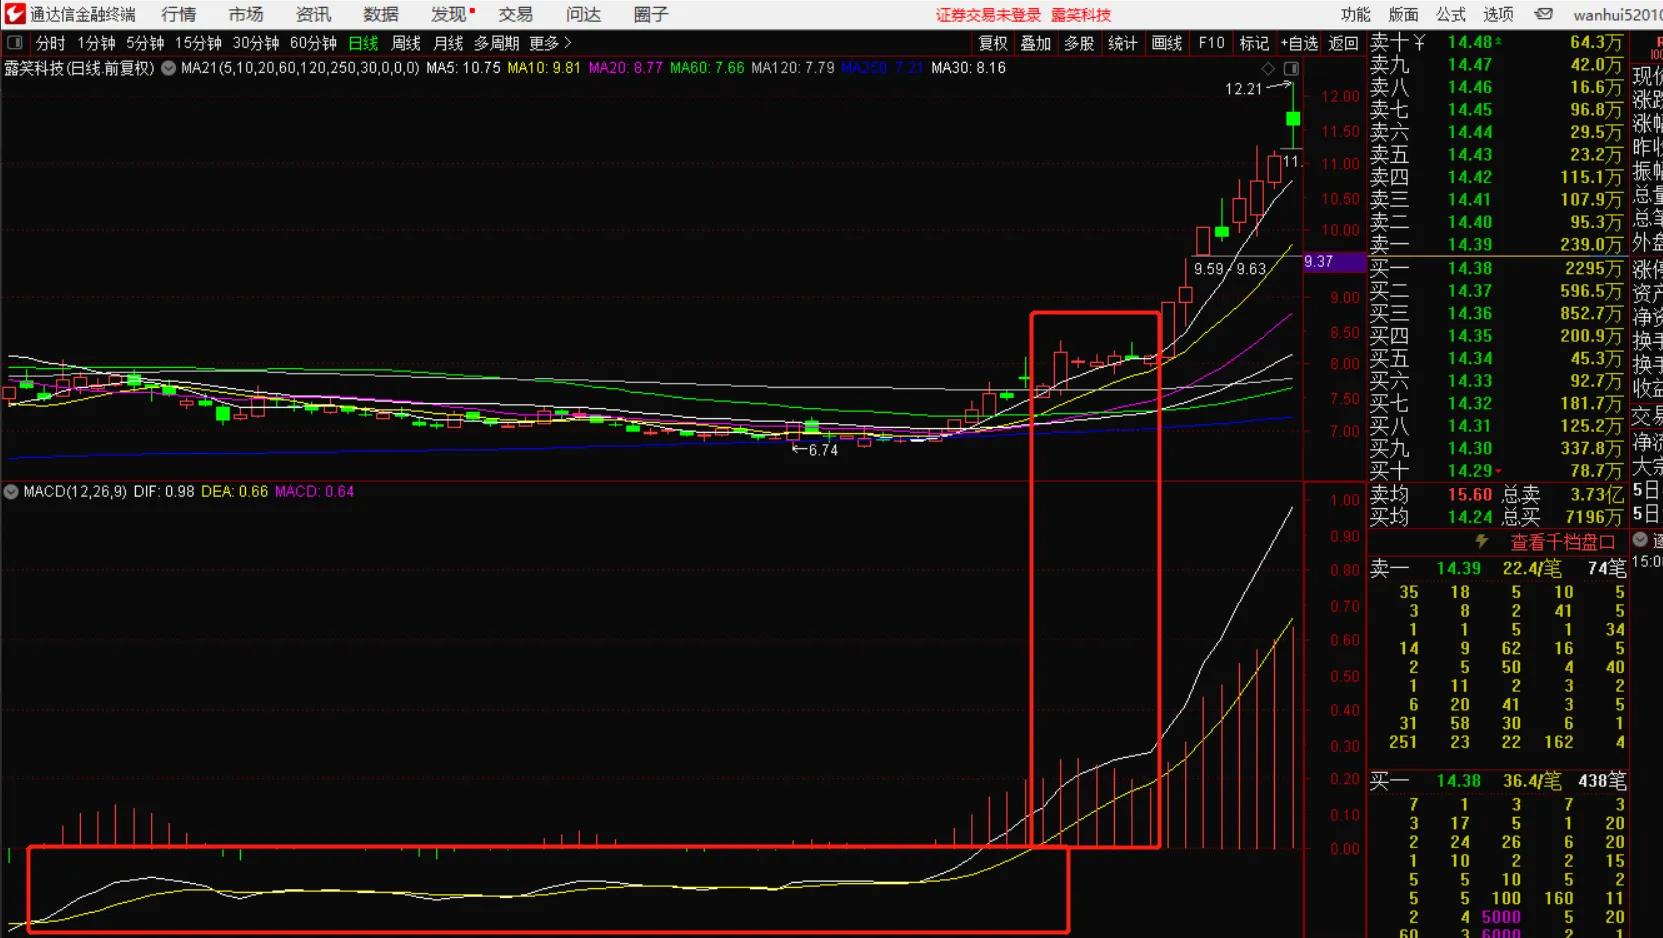The height and width of the screenshot is (938, 1663).
Task: Open the 圈子 menu
Action: pos(651,14)
